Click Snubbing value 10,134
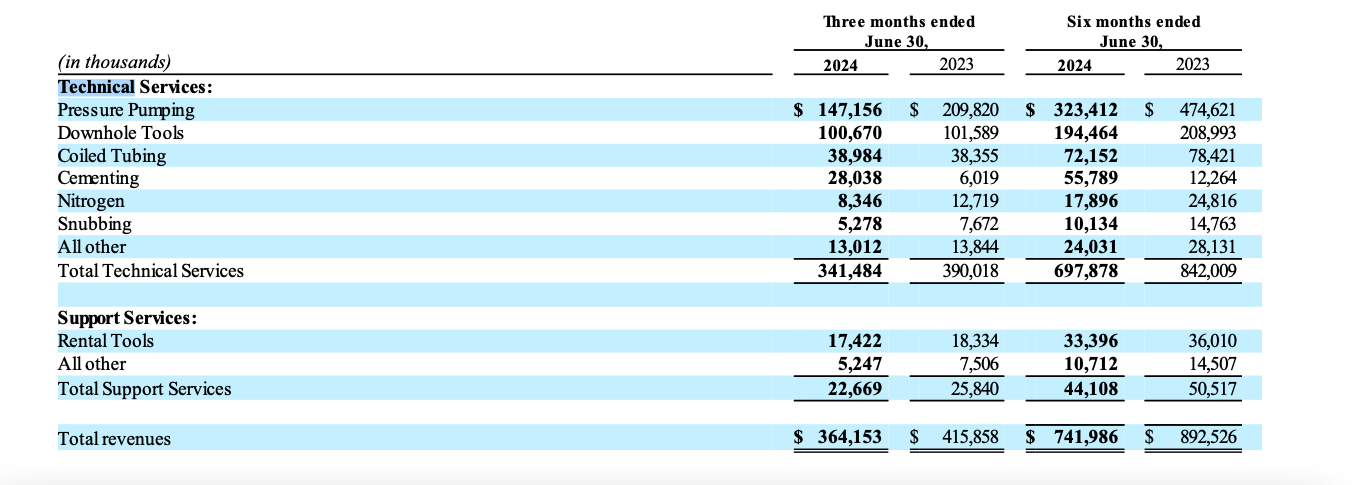Image resolution: width=1362 pixels, height=485 pixels. point(1090,224)
